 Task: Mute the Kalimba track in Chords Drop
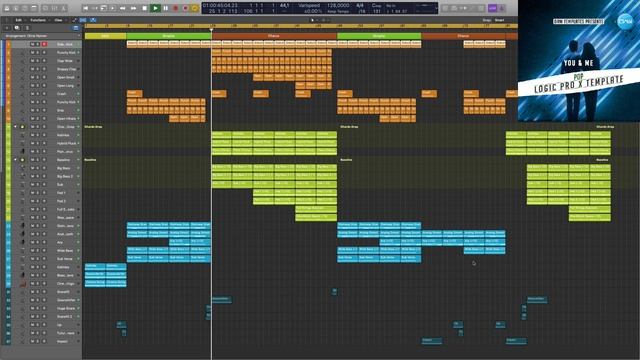tap(32, 135)
